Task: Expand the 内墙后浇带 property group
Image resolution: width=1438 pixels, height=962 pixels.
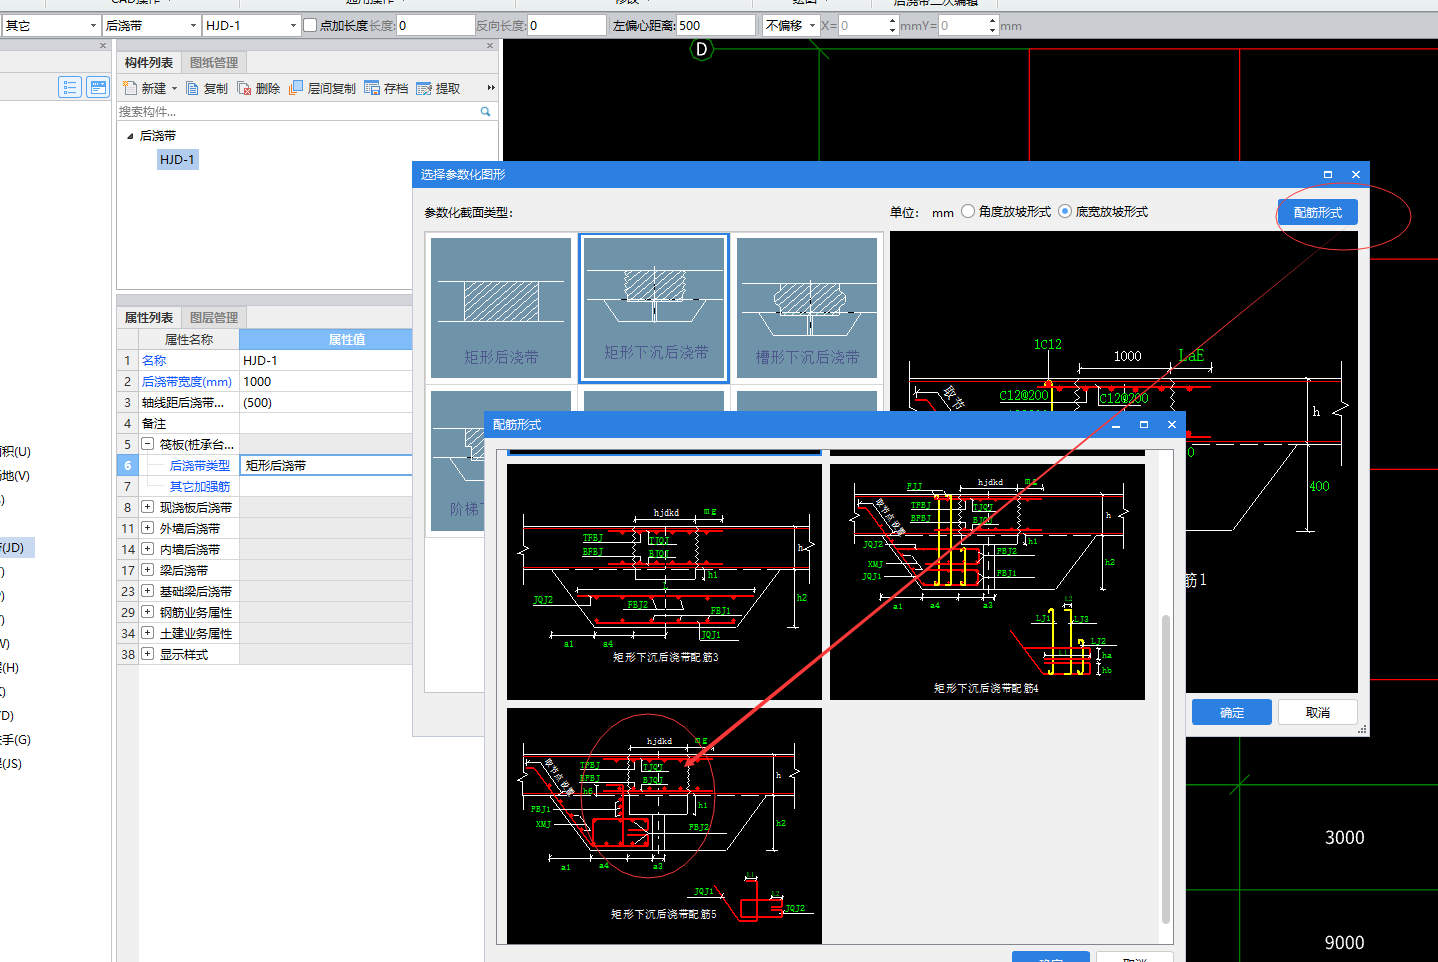Action: [147, 549]
